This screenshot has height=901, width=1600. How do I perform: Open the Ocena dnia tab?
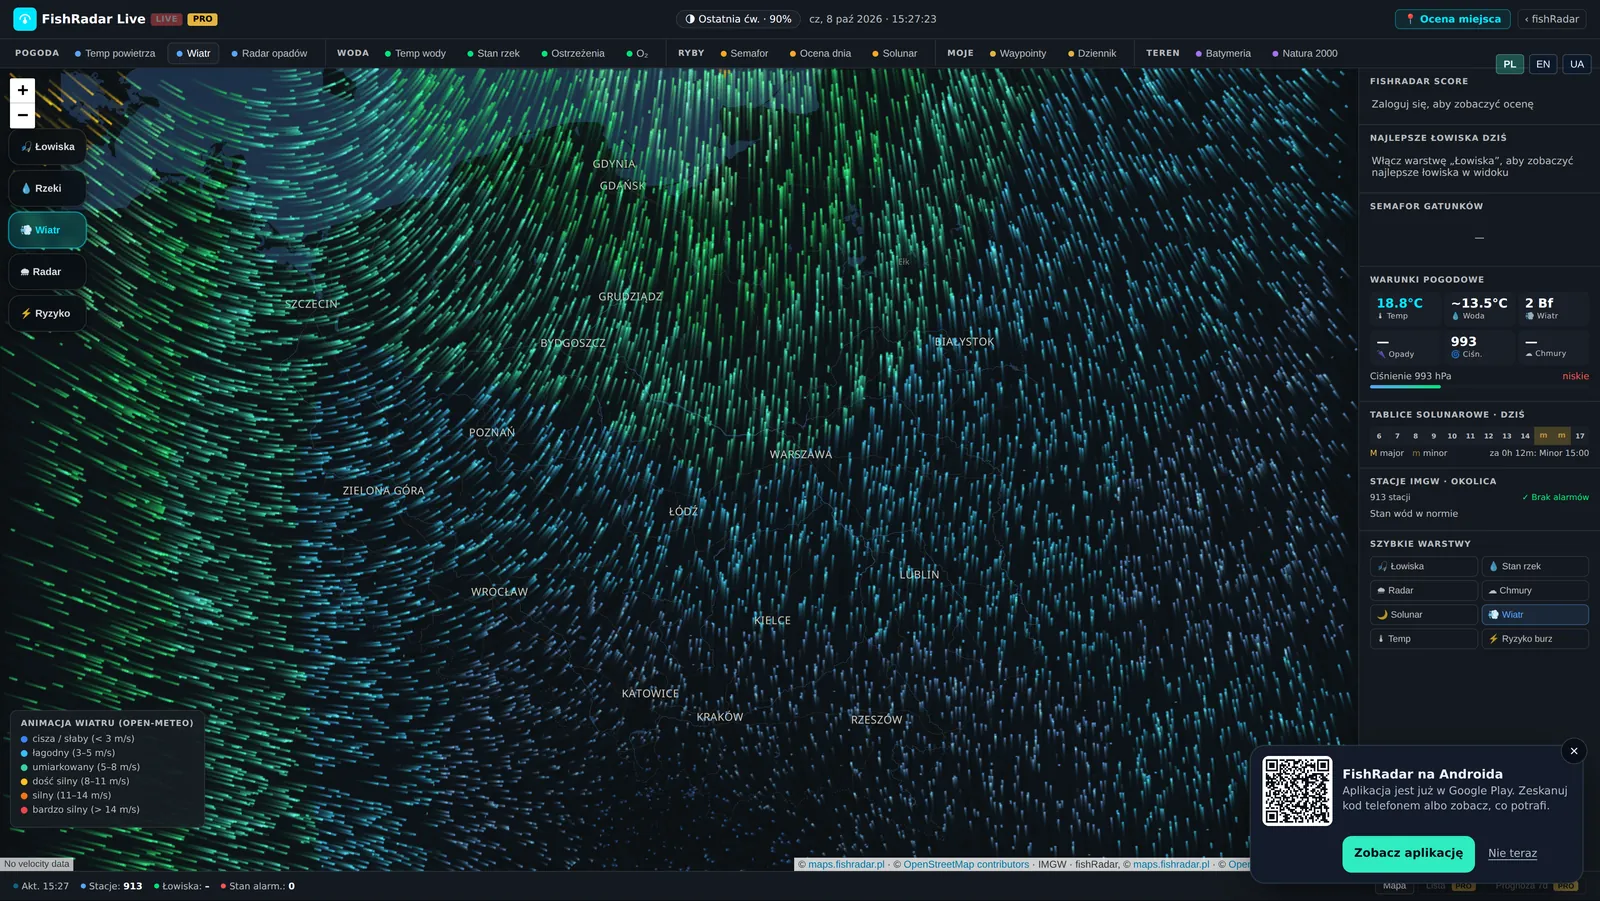pos(820,53)
